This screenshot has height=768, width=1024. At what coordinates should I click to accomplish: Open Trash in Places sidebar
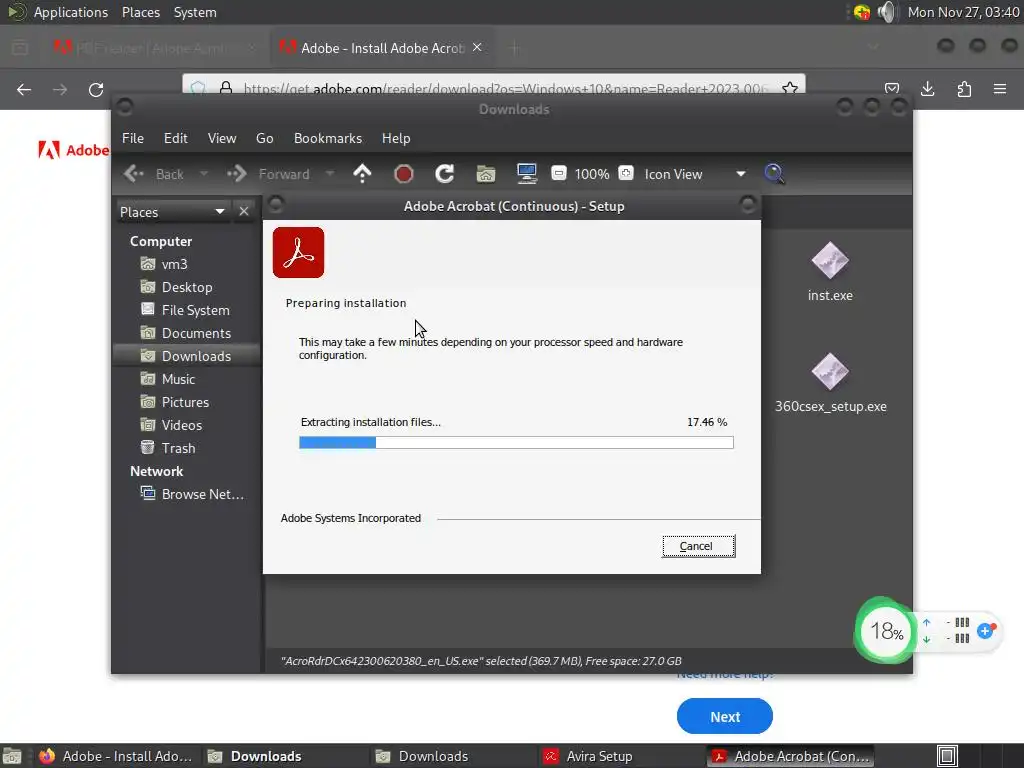168,448
